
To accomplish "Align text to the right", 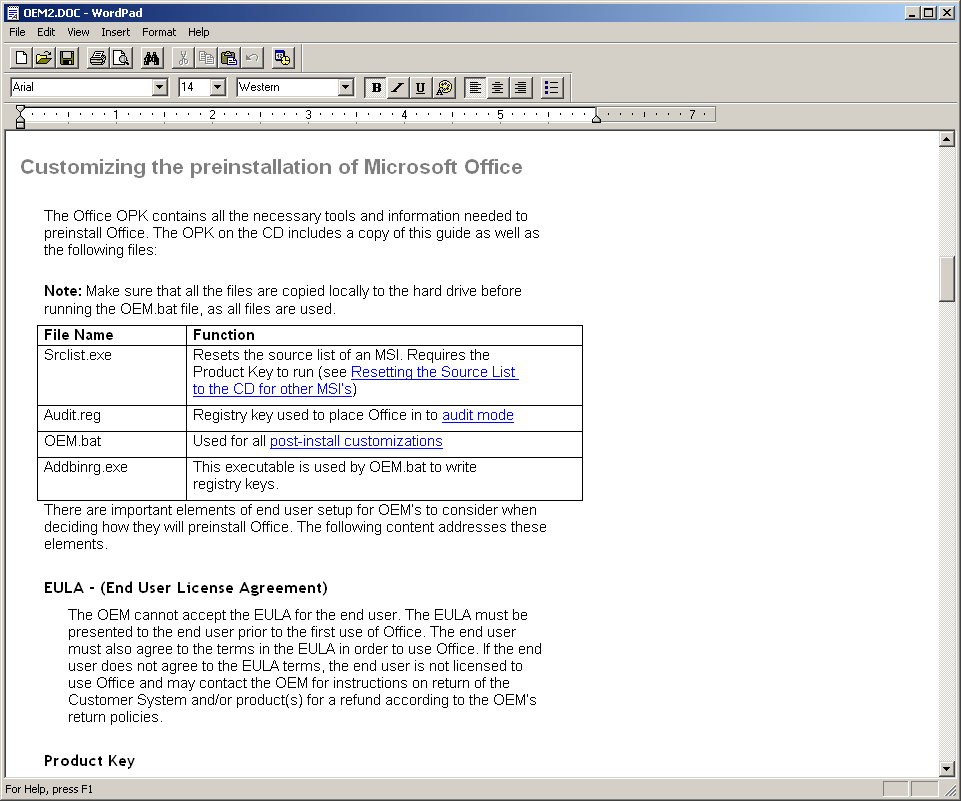I will pyautogui.click(x=520, y=88).
